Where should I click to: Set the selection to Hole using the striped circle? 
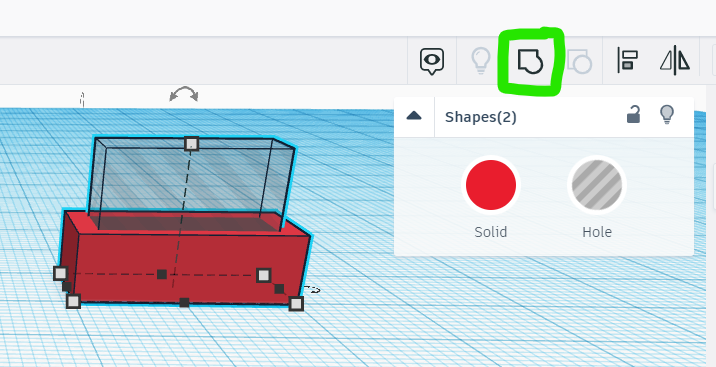click(597, 185)
